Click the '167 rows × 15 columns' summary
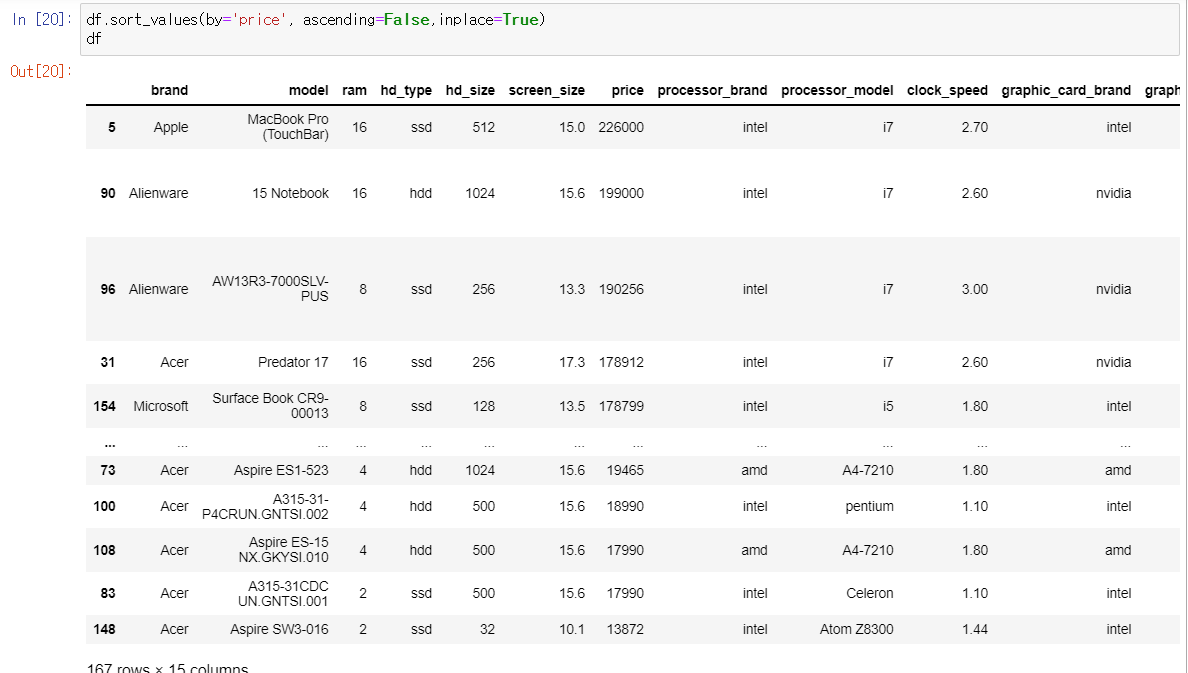Viewport: 1188px width, 673px height. (x=167, y=668)
